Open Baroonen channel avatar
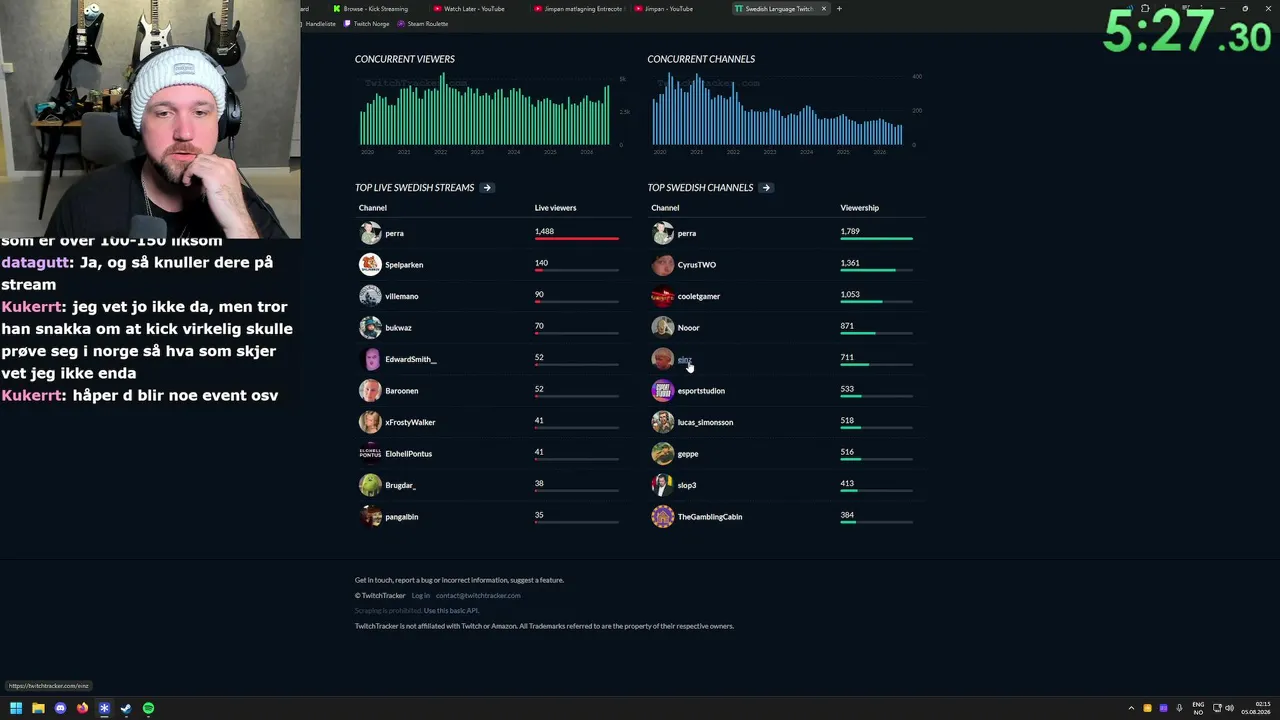The width and height of the screenshot is (1280, 720). 370,391
